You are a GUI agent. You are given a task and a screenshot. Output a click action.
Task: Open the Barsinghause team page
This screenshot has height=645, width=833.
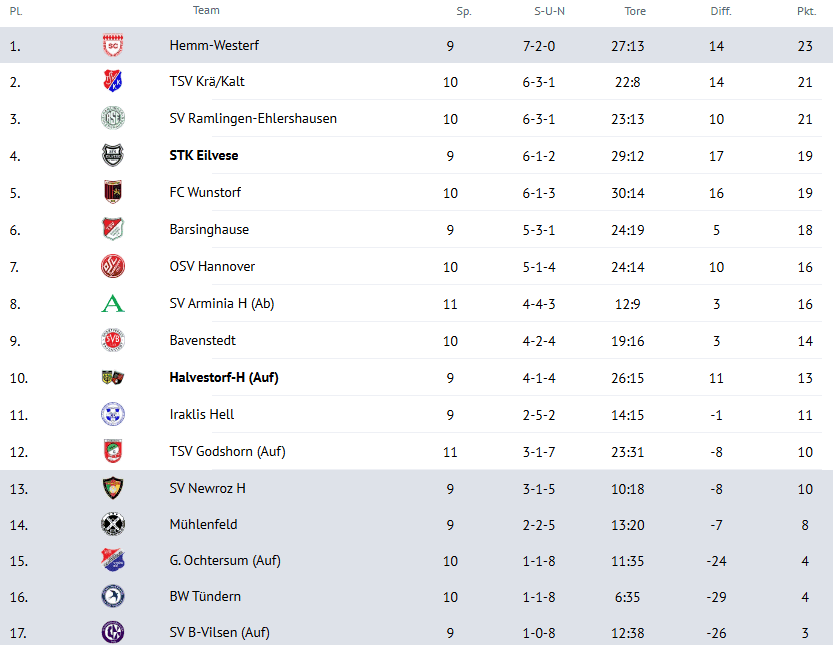209,229
